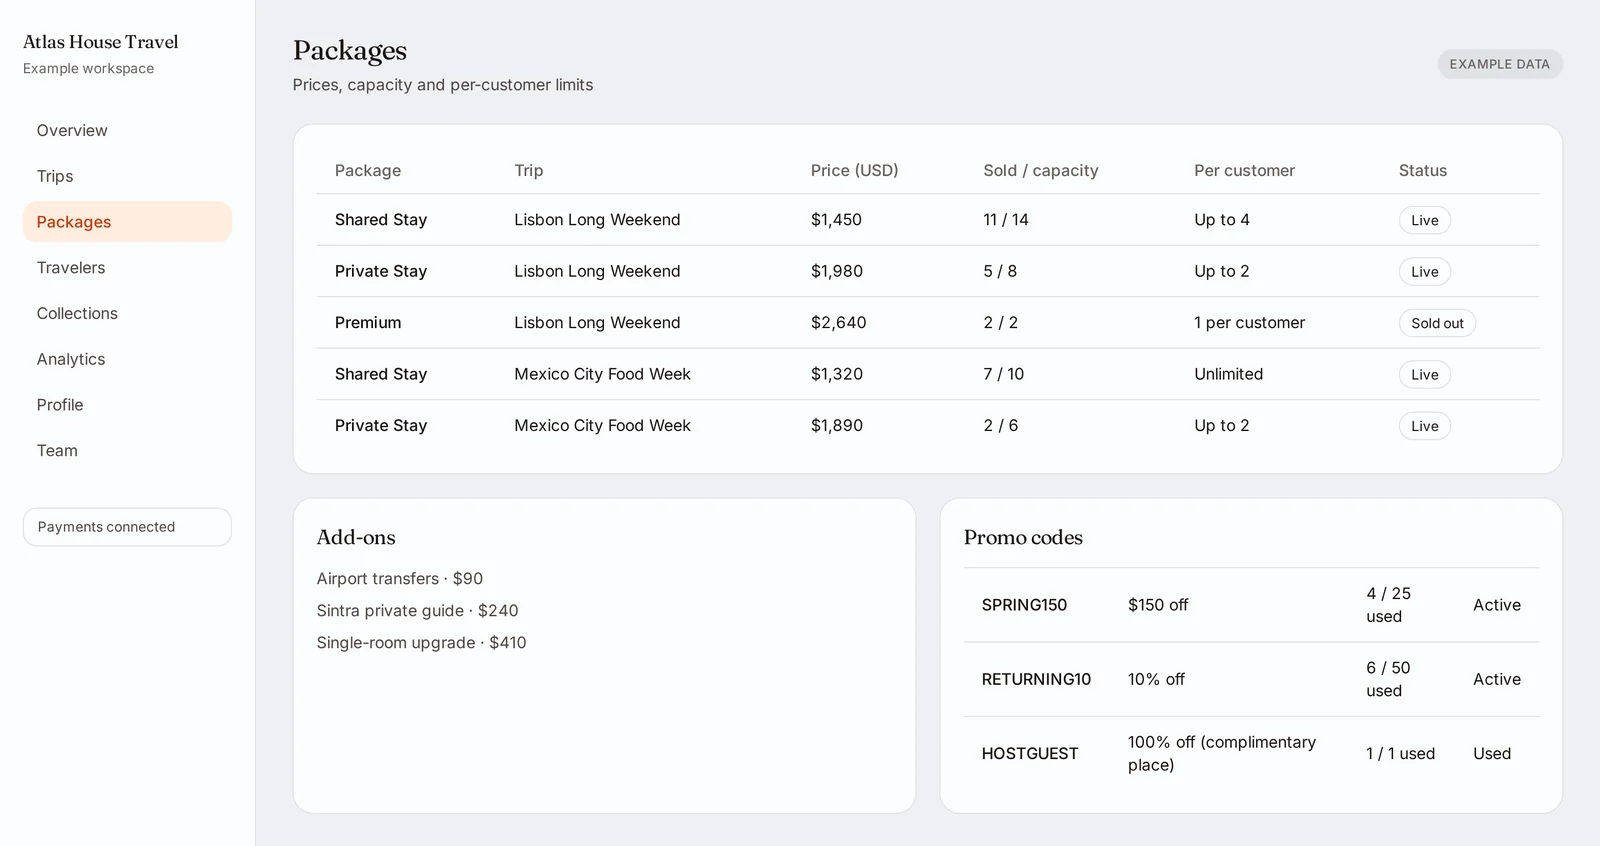Screen dimensions: 1600x846
Task: Select the Packages sidebar item
Action: [127, 222]
